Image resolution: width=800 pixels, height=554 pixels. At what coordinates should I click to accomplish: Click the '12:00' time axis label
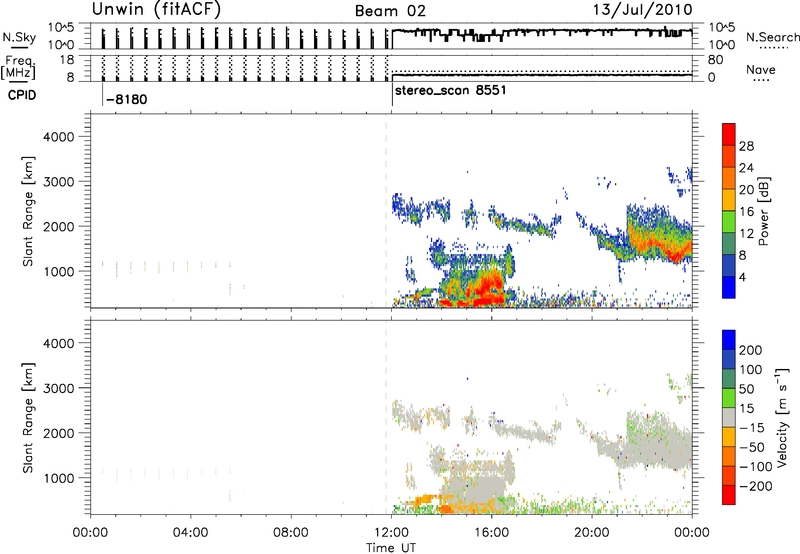(x=391, y=533)
